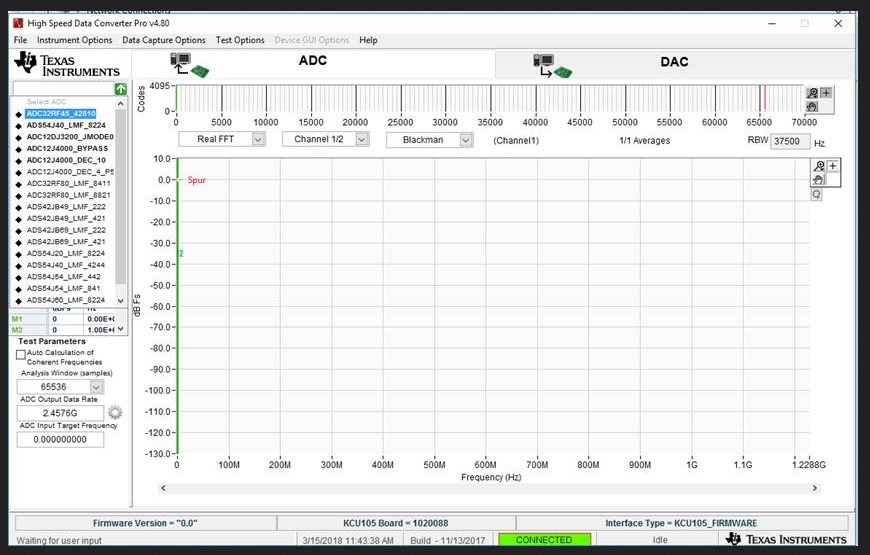This screenshot has width=870, height=555.
Task: Click the RBW 37500 field
Action: tap(790, 141)
